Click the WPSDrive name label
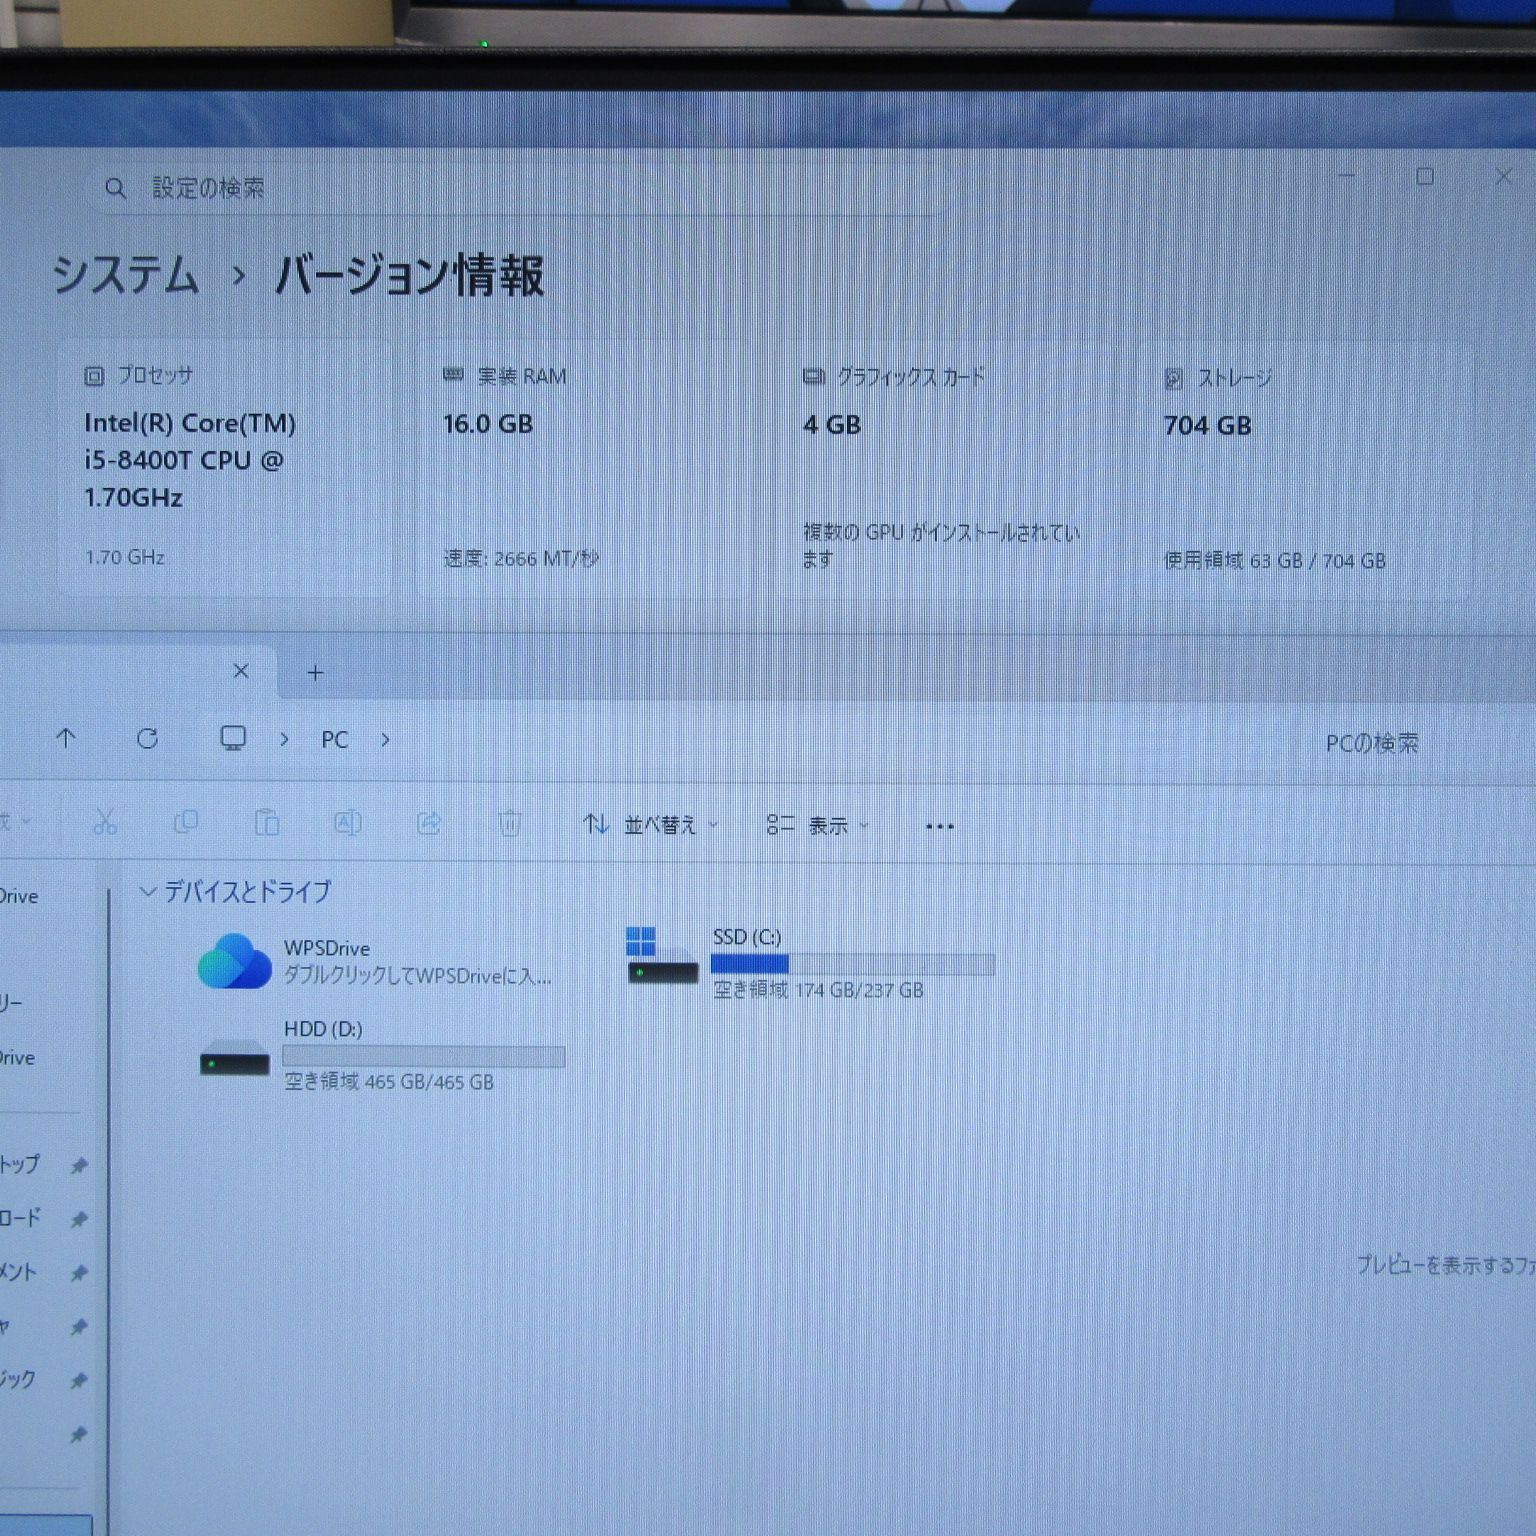 [327, 948]
